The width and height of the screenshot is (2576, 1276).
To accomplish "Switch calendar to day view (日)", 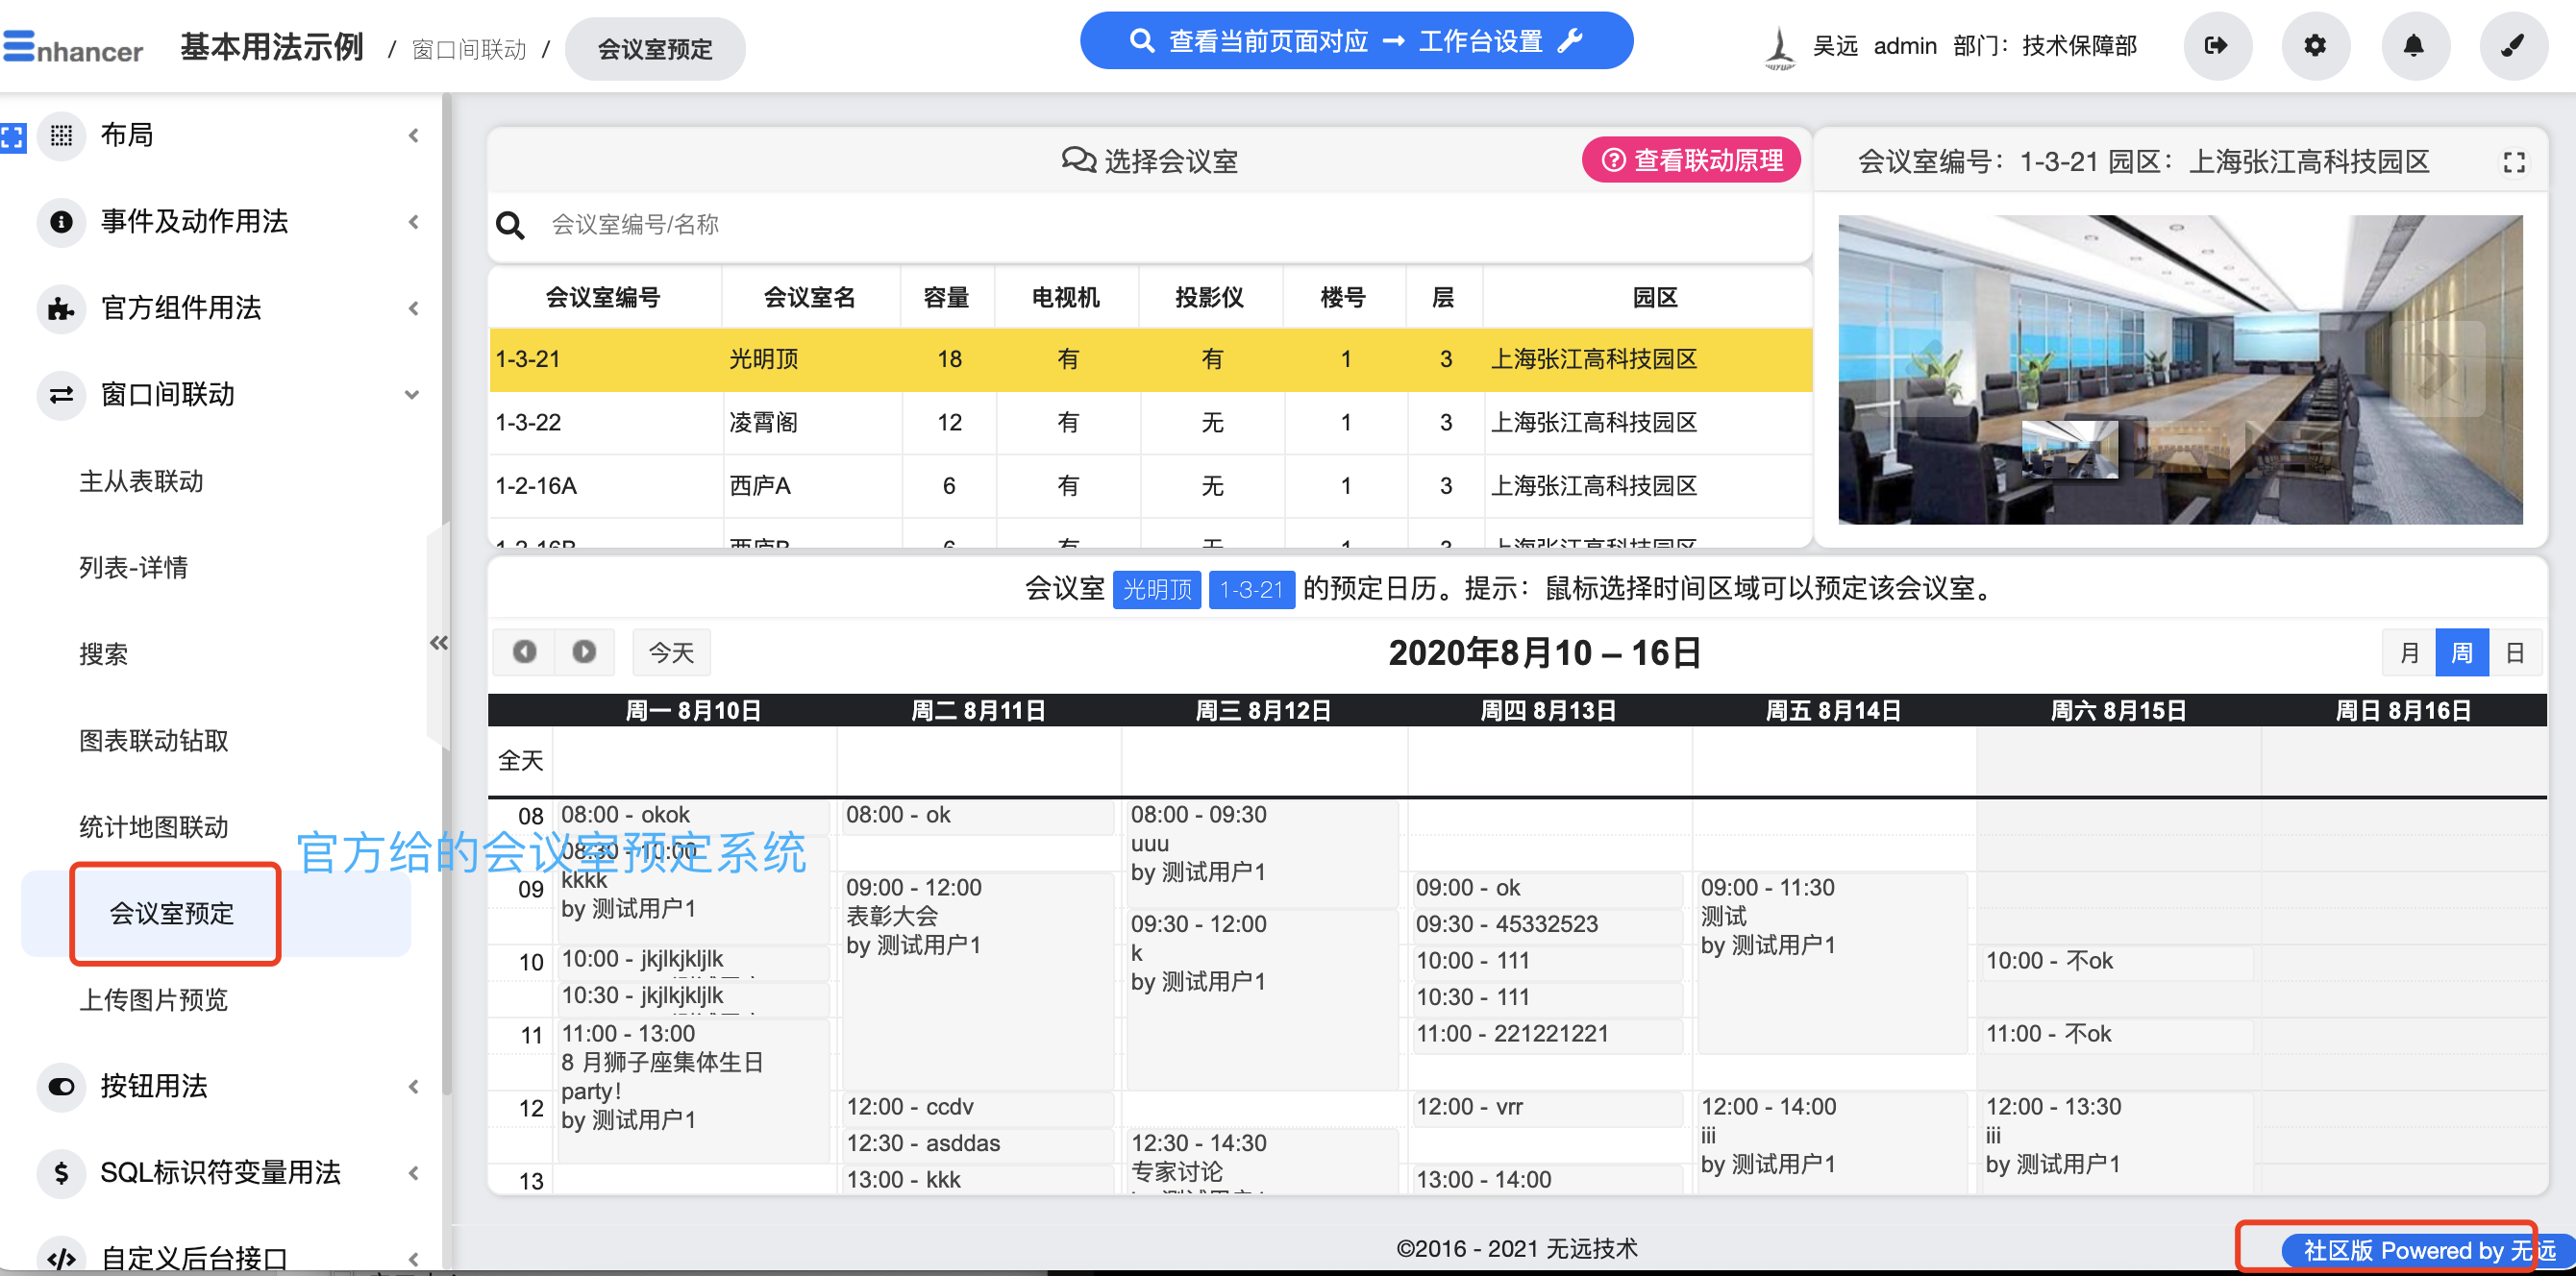I will (x=2514, y=653).
